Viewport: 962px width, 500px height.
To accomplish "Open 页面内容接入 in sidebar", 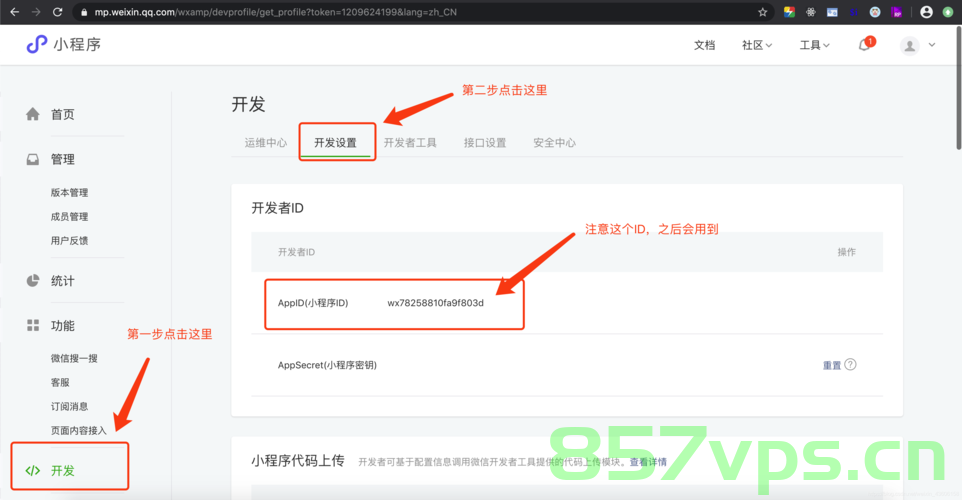I will pyautogui.click(x=79, y=431).
